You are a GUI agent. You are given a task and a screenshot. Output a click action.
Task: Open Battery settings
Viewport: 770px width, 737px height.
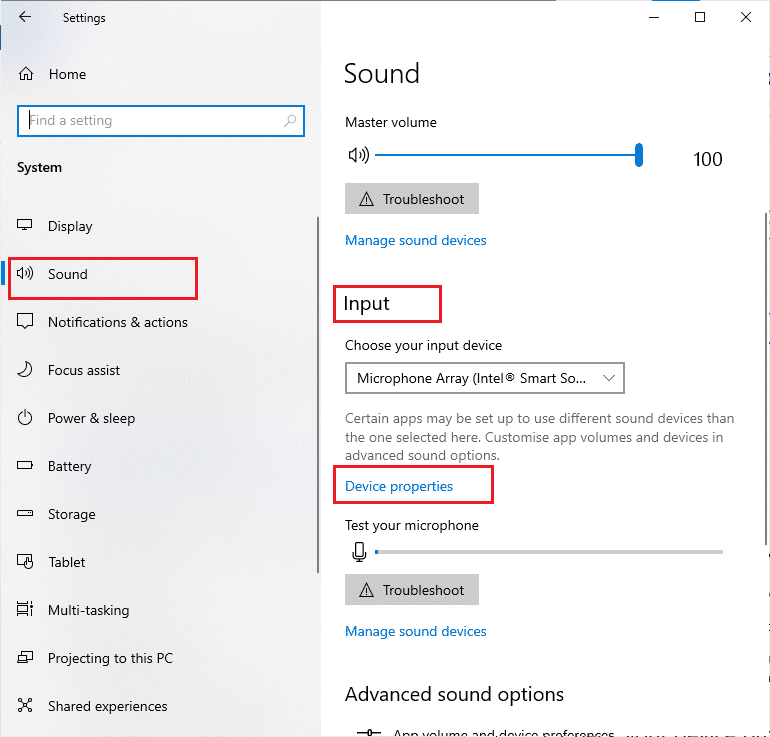tap(69, 466)
